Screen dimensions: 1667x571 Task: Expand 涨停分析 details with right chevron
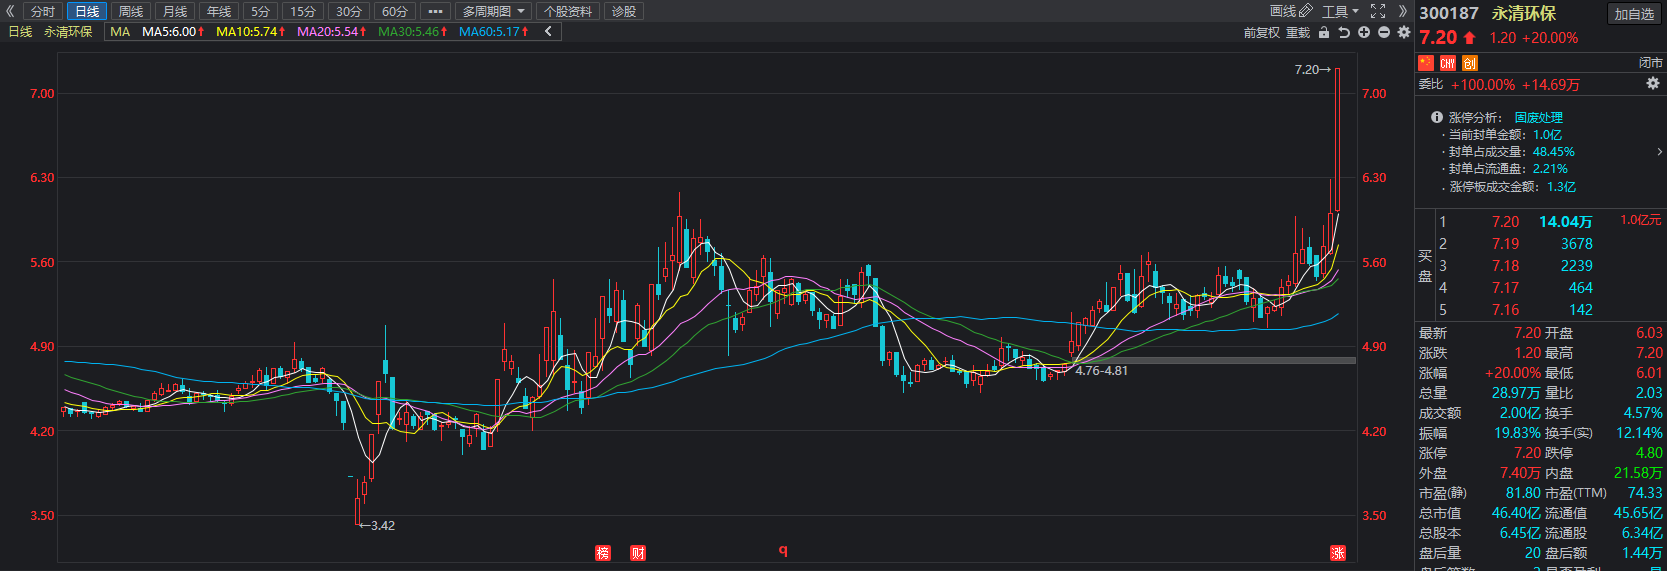click(x=1660, y=152)
